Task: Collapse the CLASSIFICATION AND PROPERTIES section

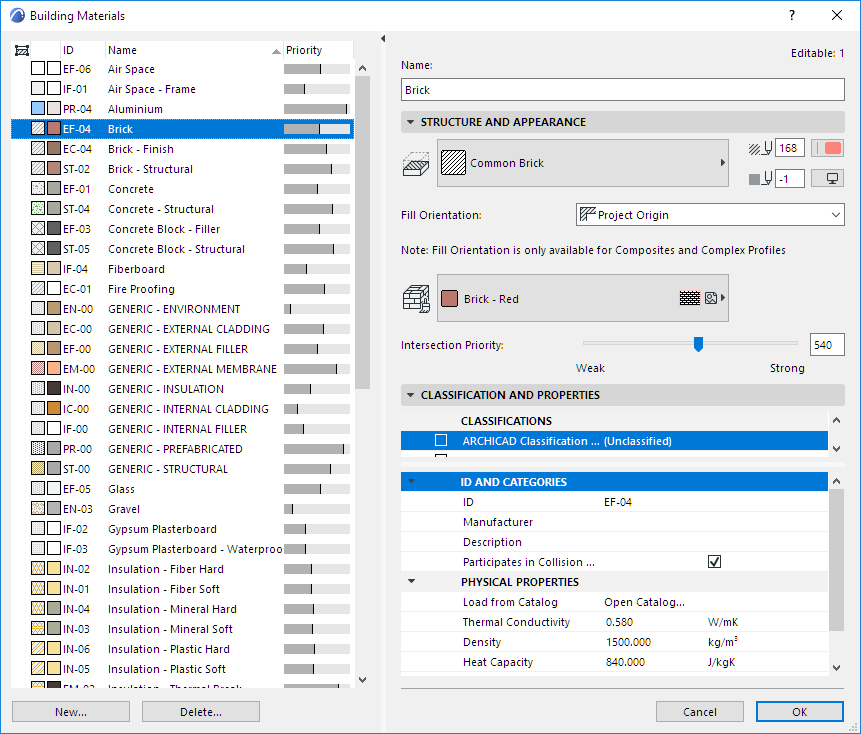Action: tap(410, 395)
